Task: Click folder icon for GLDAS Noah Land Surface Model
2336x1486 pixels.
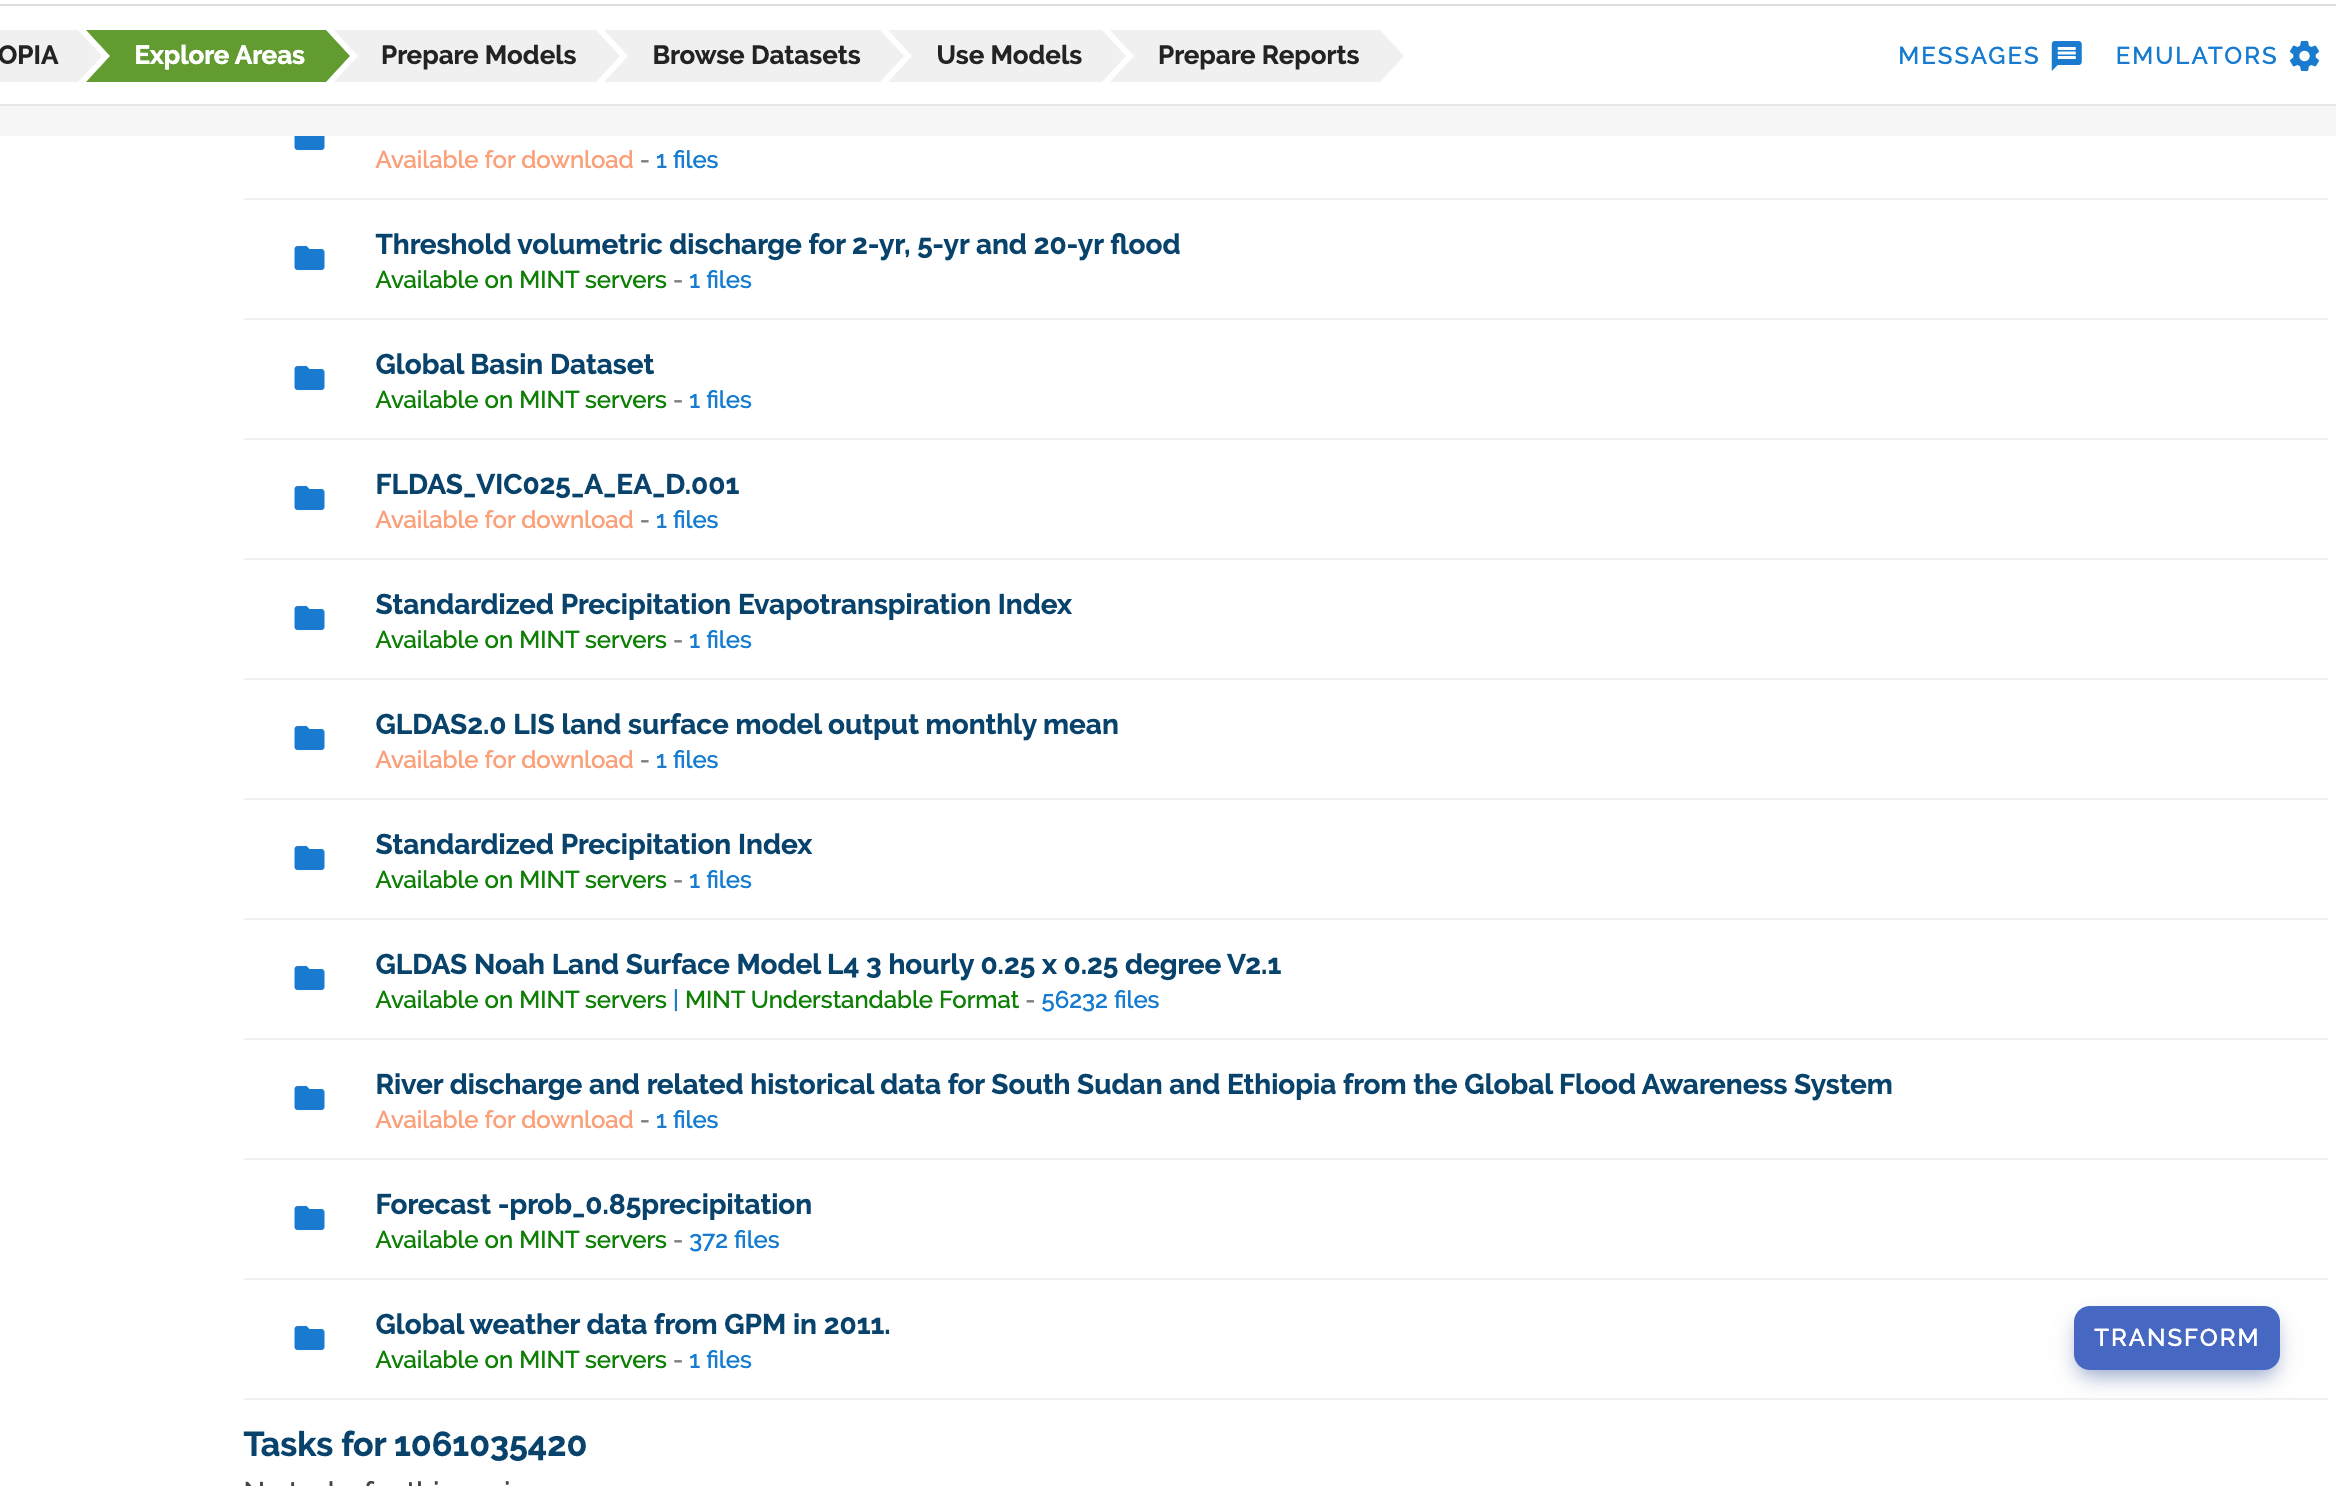Action: pos(309,978)
